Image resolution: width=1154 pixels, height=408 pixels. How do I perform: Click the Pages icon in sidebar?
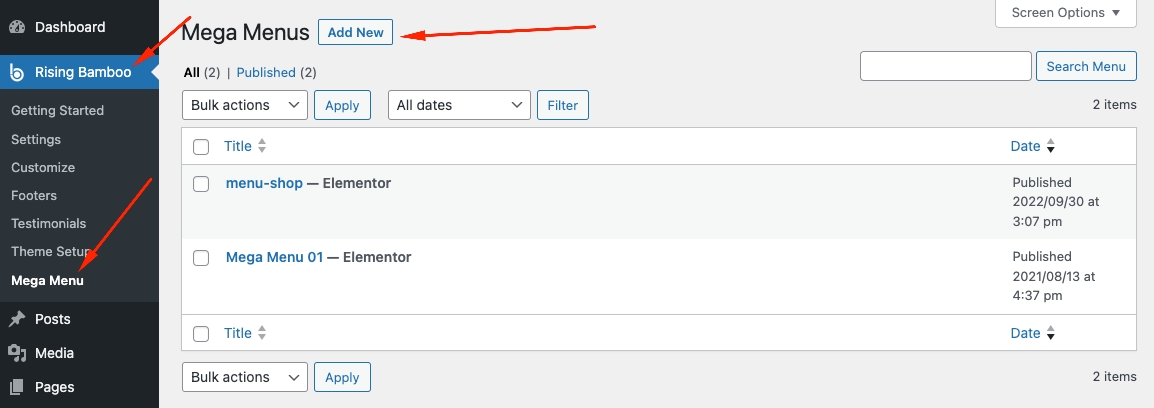point(17,387)
